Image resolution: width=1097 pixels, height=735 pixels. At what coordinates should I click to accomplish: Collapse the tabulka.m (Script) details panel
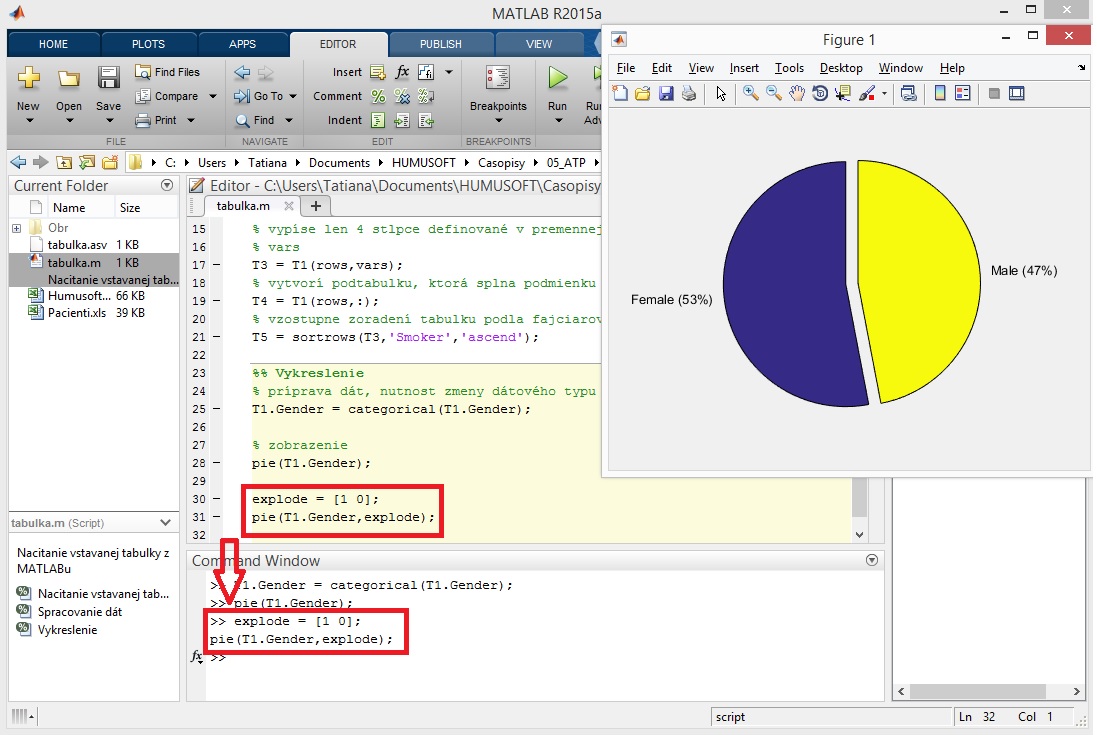[x=165, y=522]
